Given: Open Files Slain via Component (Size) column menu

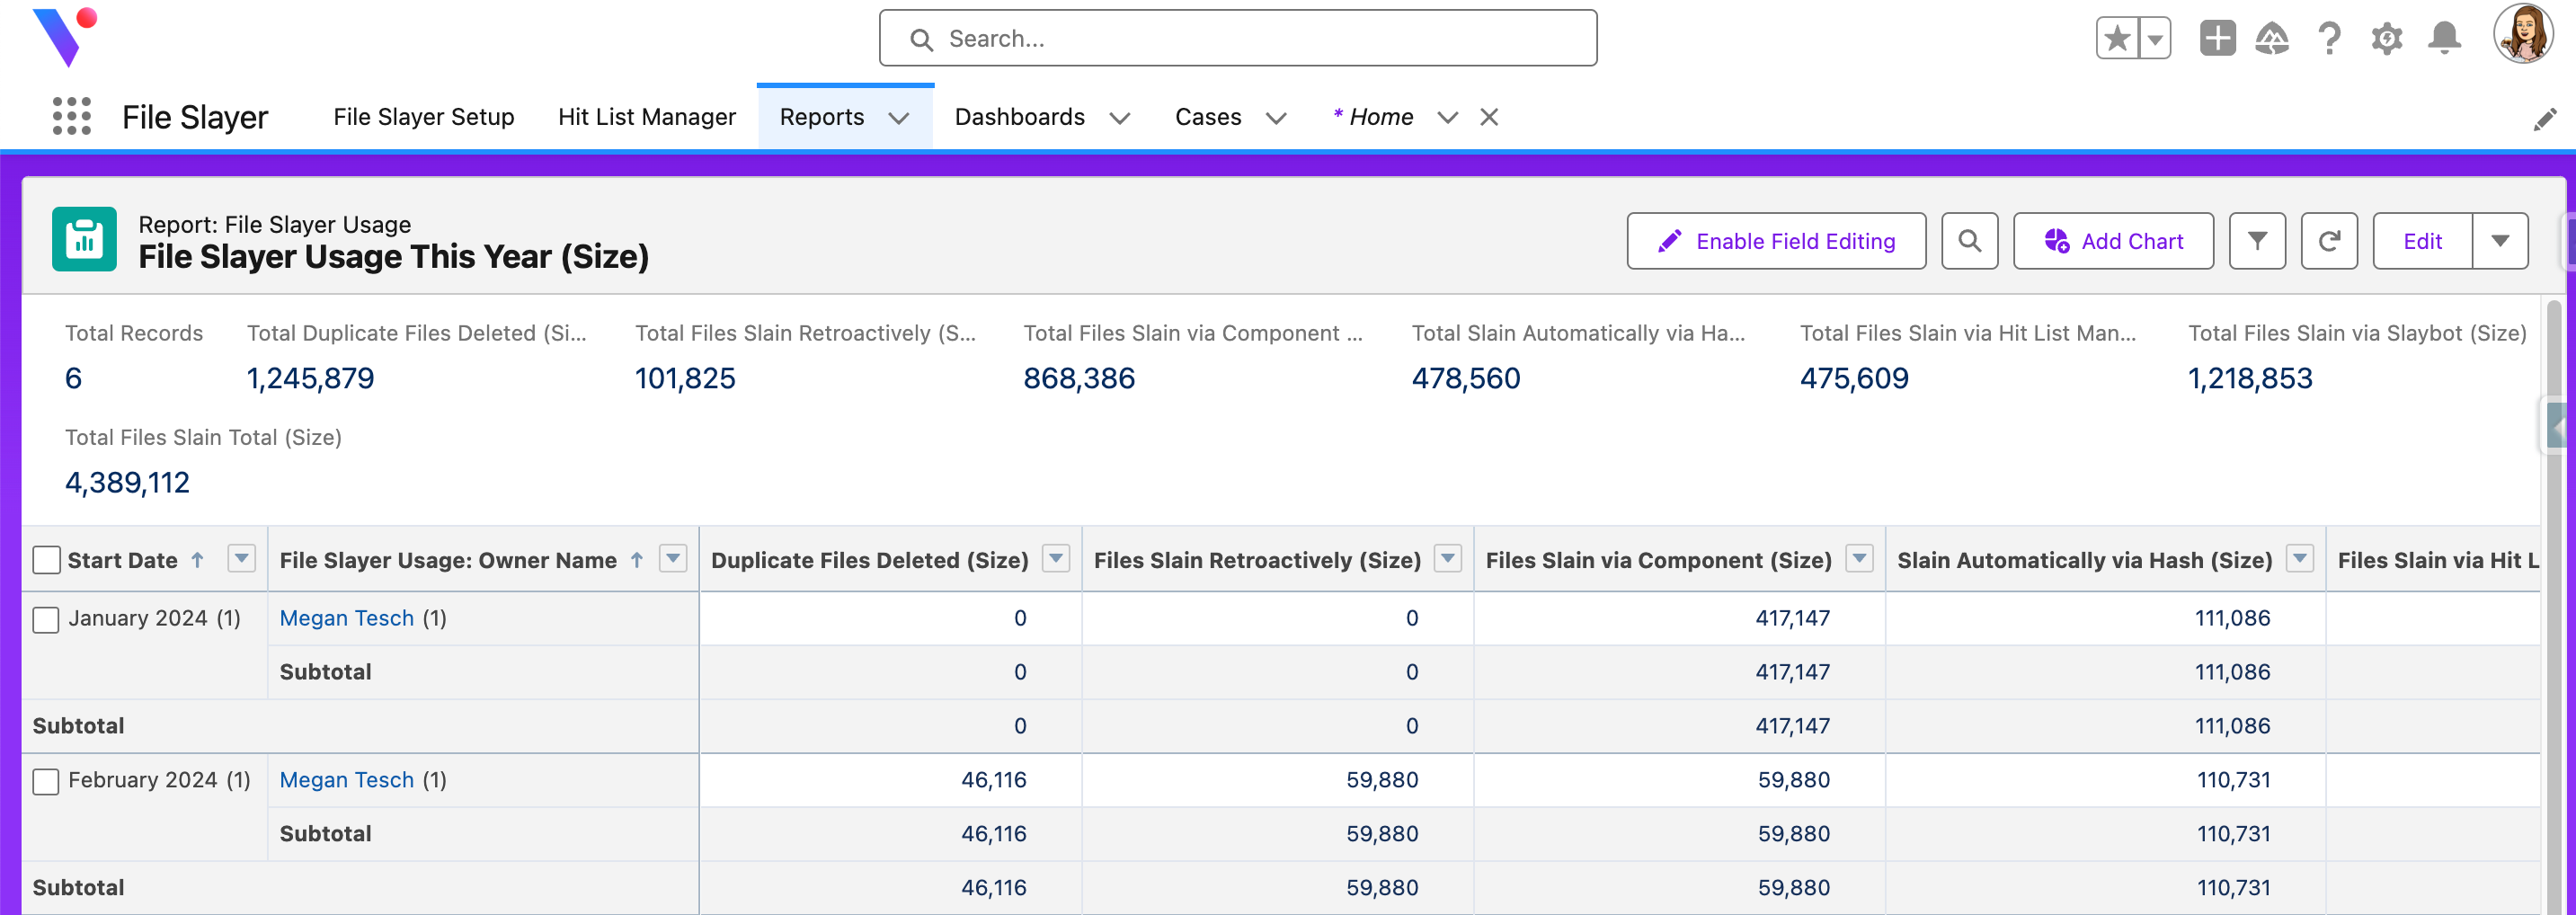Looking at the screenshot, I should click(x=1859, y=559).
